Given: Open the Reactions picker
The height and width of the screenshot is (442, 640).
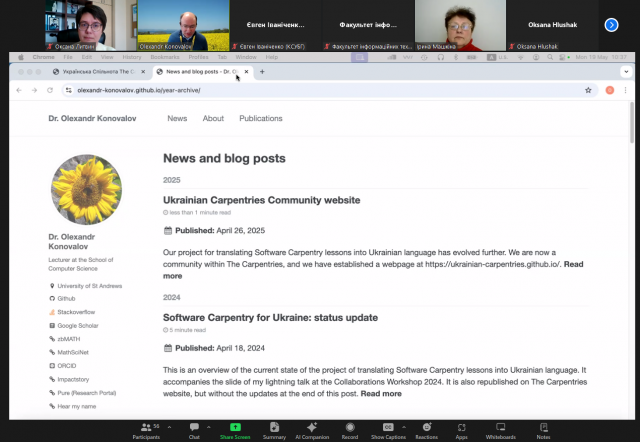Looking at the screenshot, I should point(427,431).
